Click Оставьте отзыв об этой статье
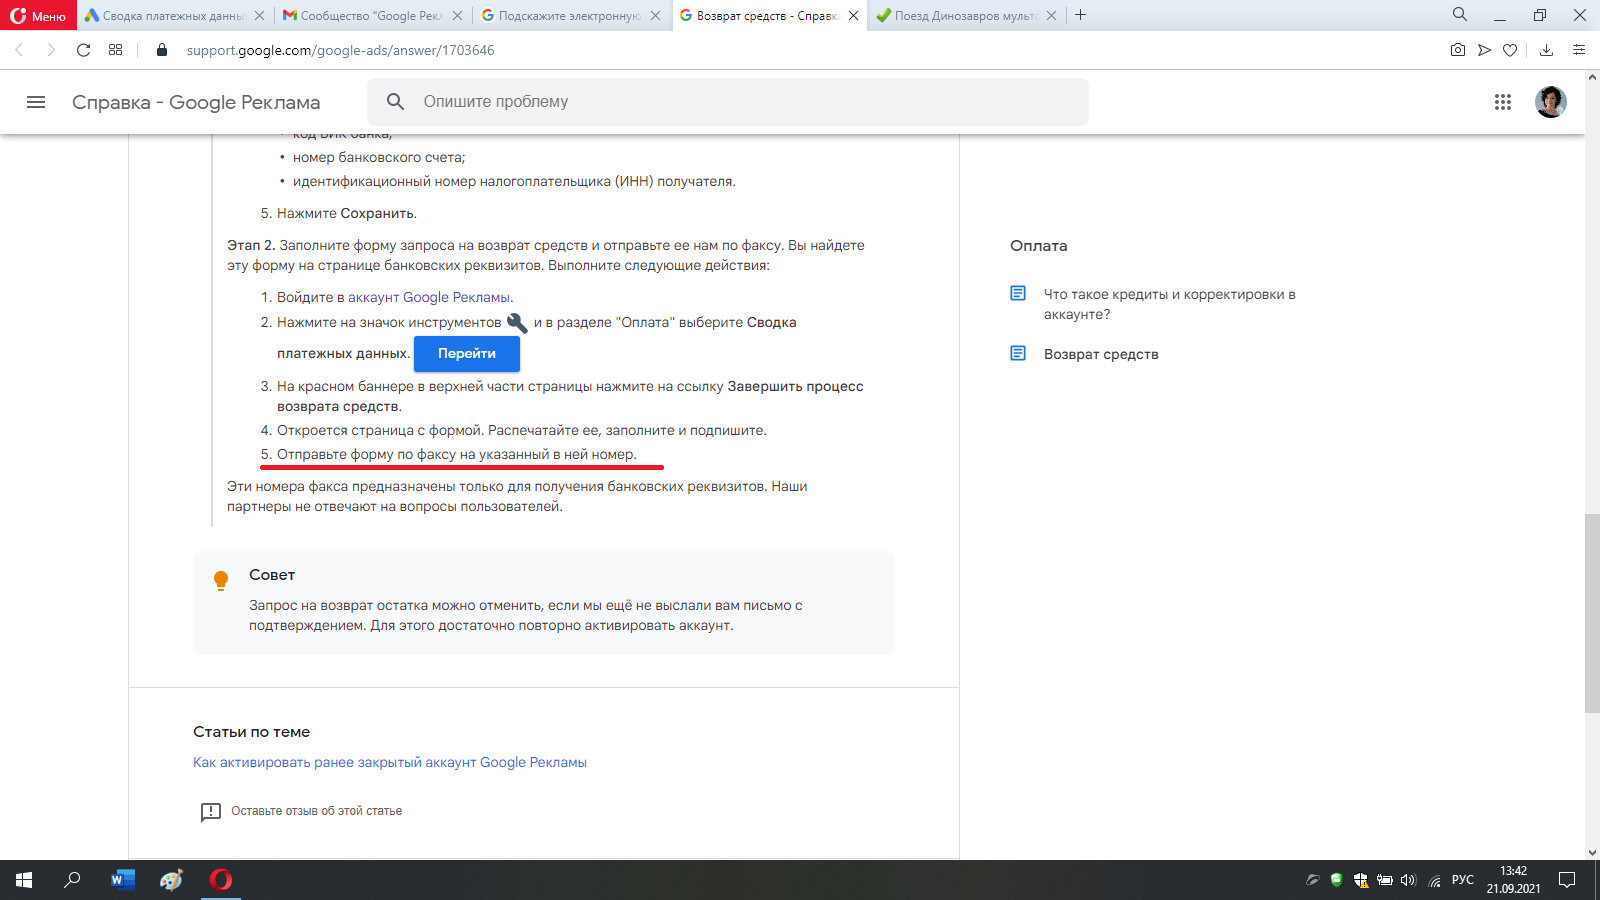 (x=316, y=811)
